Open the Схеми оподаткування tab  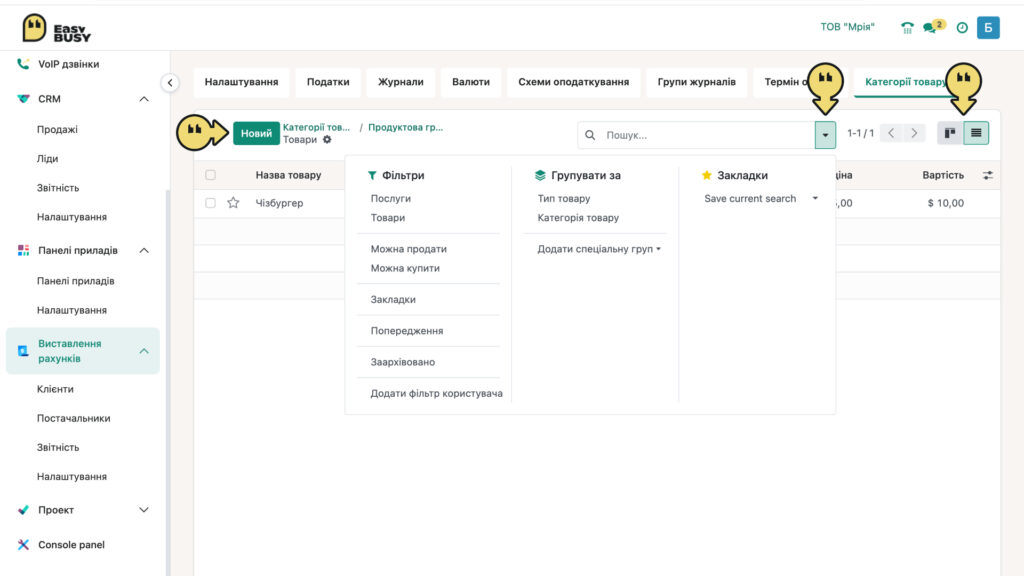[573, 82]
